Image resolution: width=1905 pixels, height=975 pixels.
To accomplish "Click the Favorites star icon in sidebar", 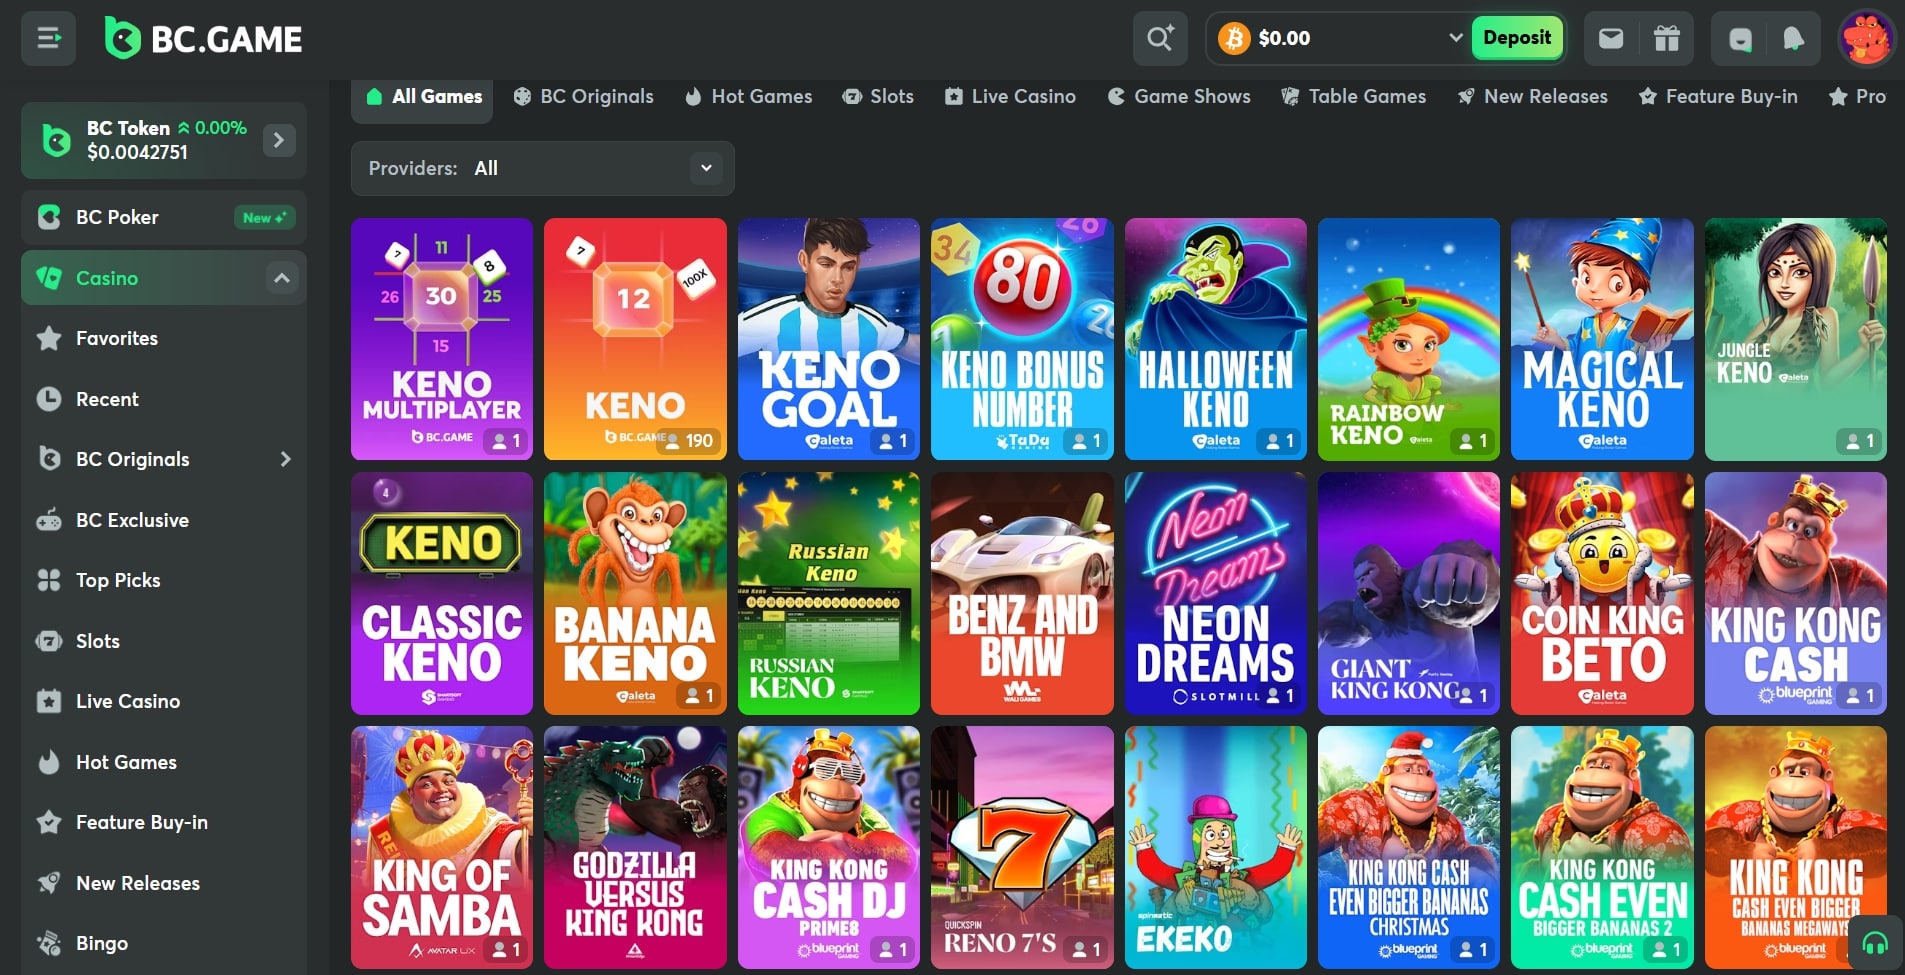I will (49, 338).
